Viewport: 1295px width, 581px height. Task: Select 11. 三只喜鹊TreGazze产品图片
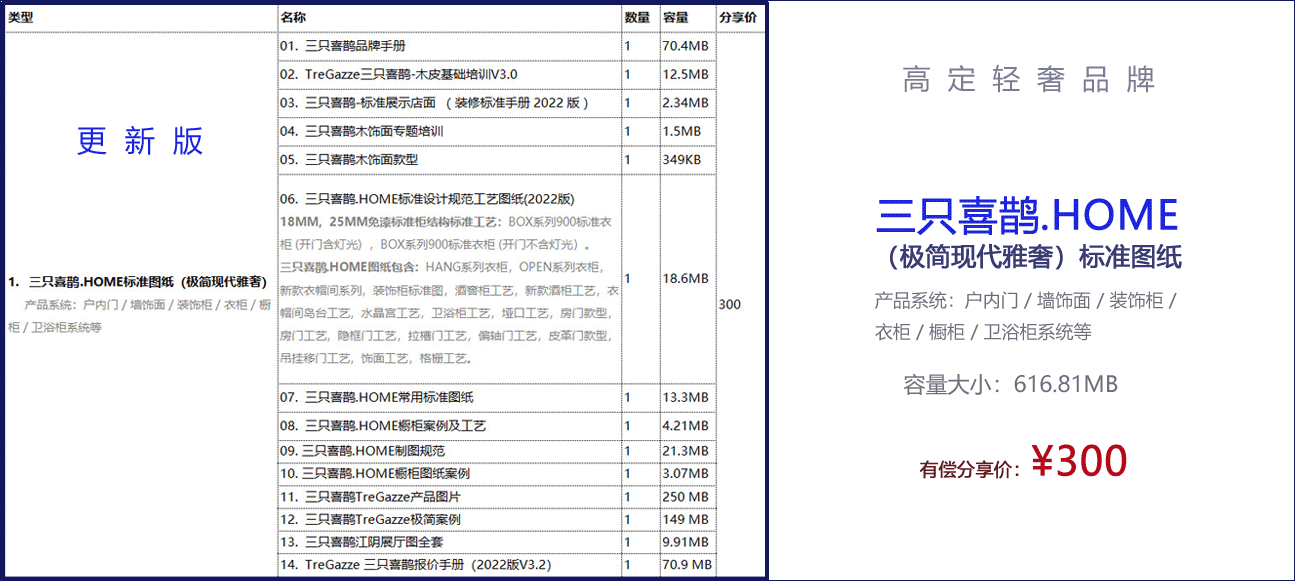click(x=370, y=497)
